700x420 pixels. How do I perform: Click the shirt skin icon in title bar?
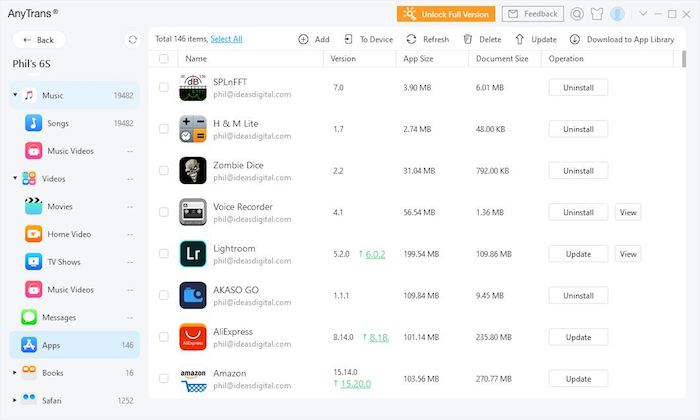(597, 14)
